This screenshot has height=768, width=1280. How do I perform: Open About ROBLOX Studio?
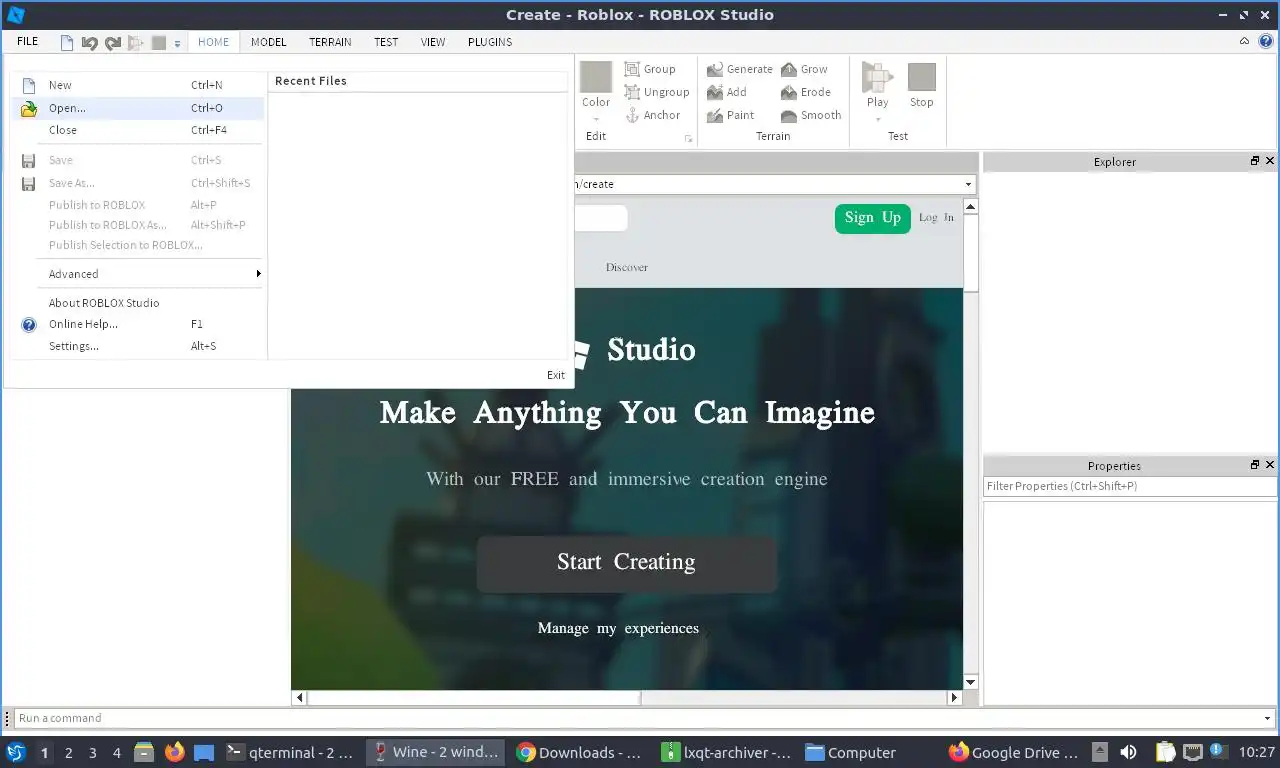[x=138, y=303]
